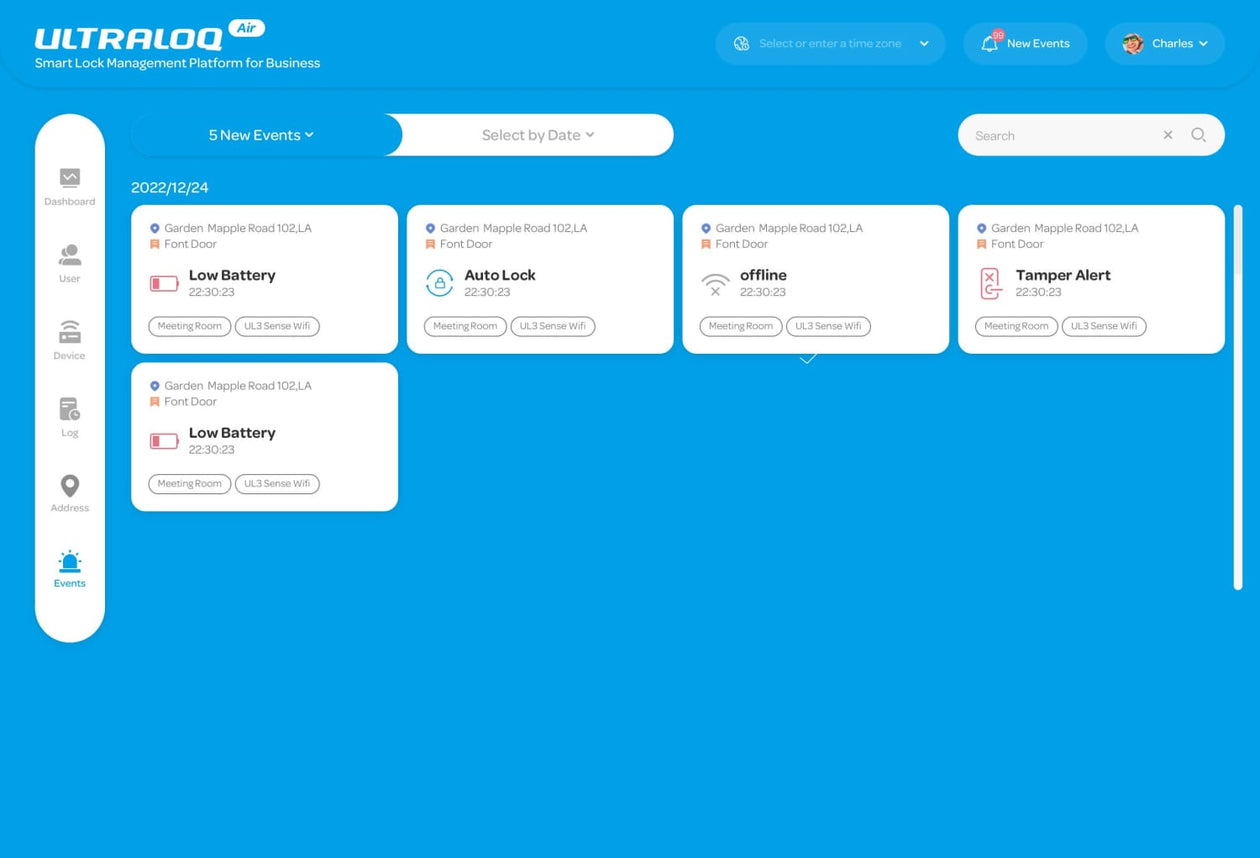1260x858 pixels.
Task: Click the search magnifier icon
Action: coord(1198,135)
